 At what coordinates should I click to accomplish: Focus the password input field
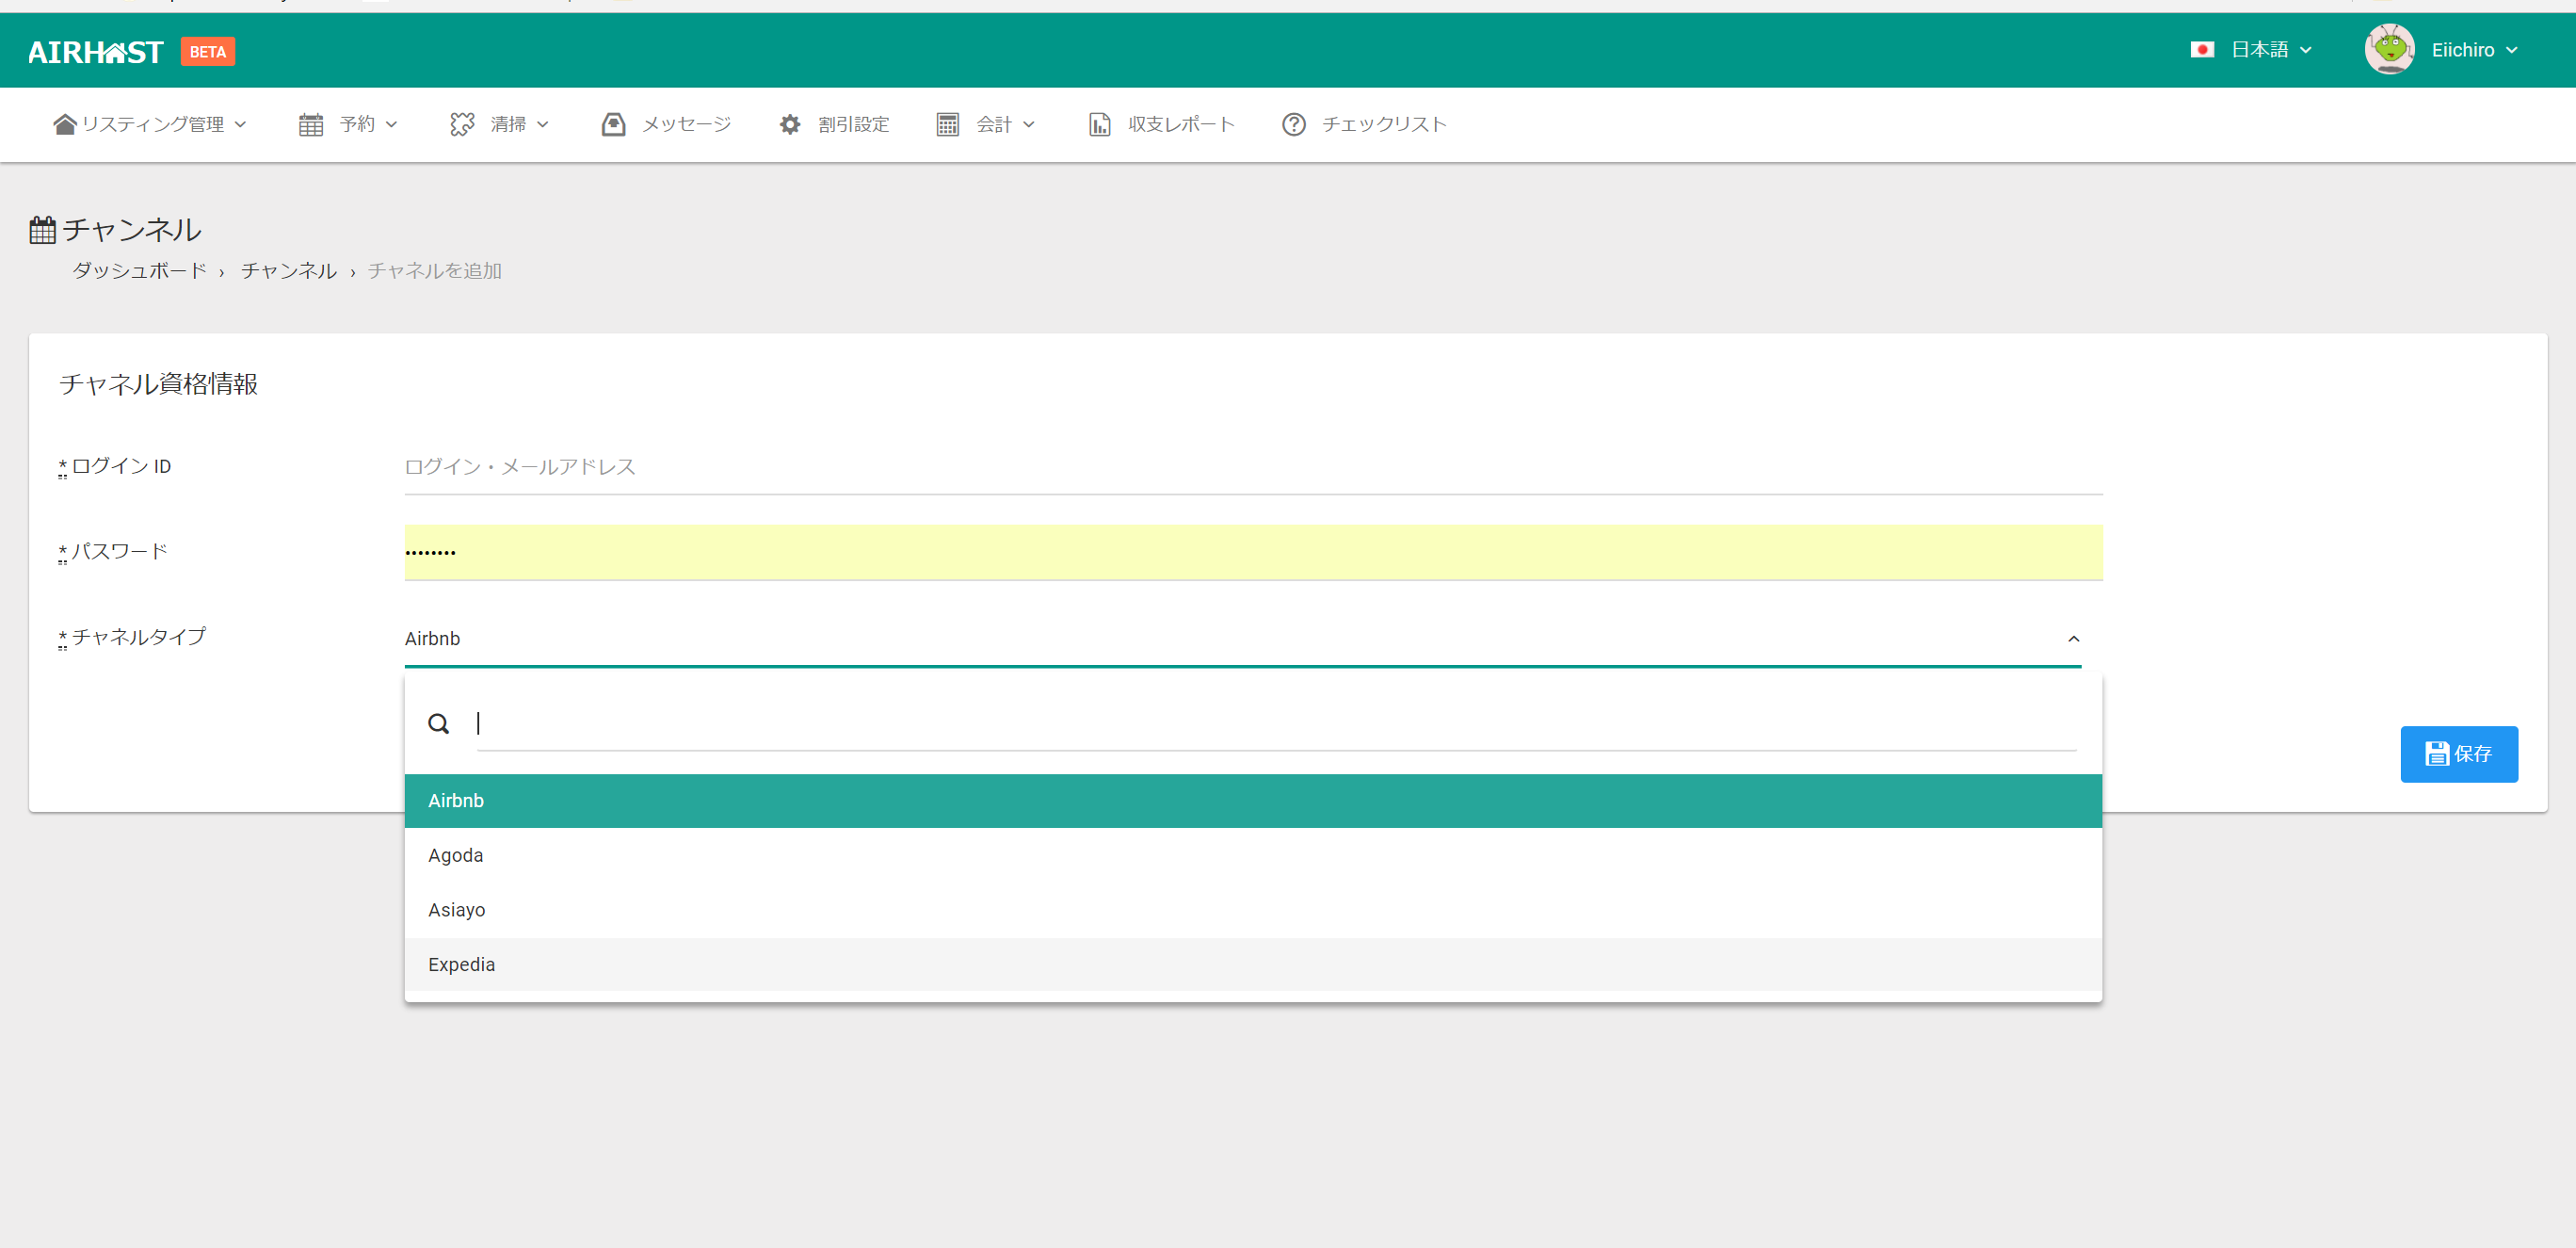[1252, 552]
